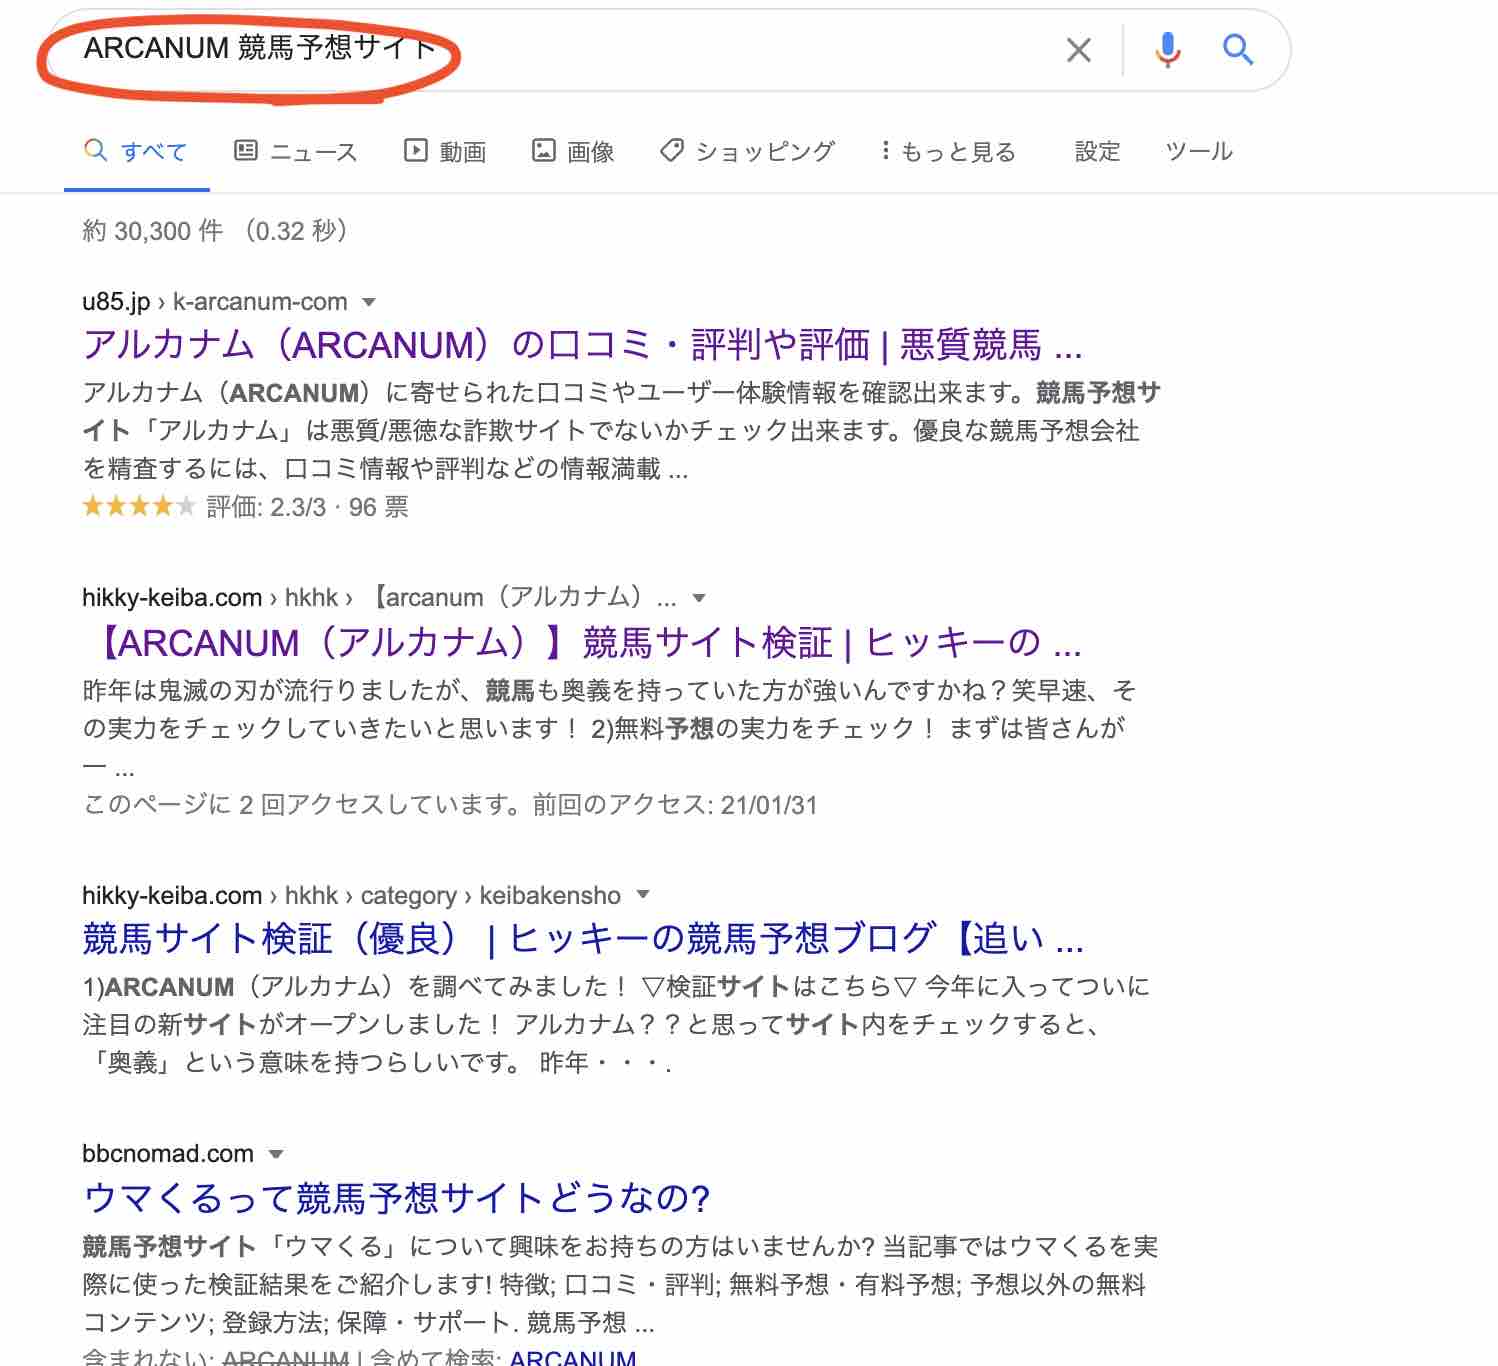Click the magnifier icon in the すべて tab
This screenshot has height=1366, width=1498.
tap(96, 151)
